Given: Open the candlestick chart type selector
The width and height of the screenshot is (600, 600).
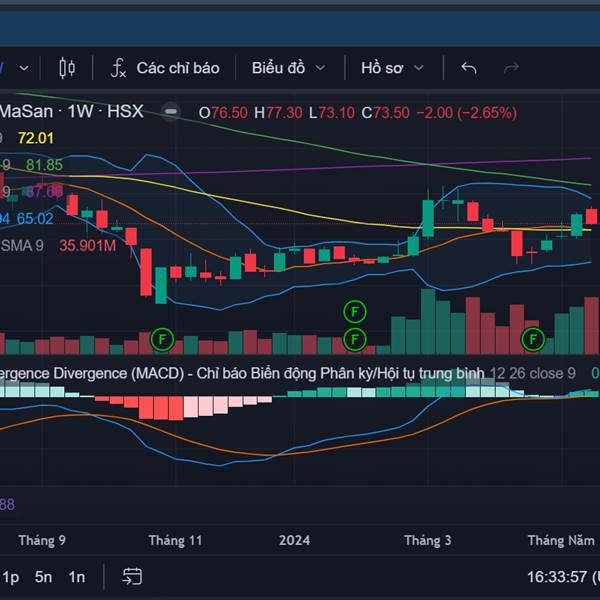Looking at the screenshot, I should coord(67,68).
